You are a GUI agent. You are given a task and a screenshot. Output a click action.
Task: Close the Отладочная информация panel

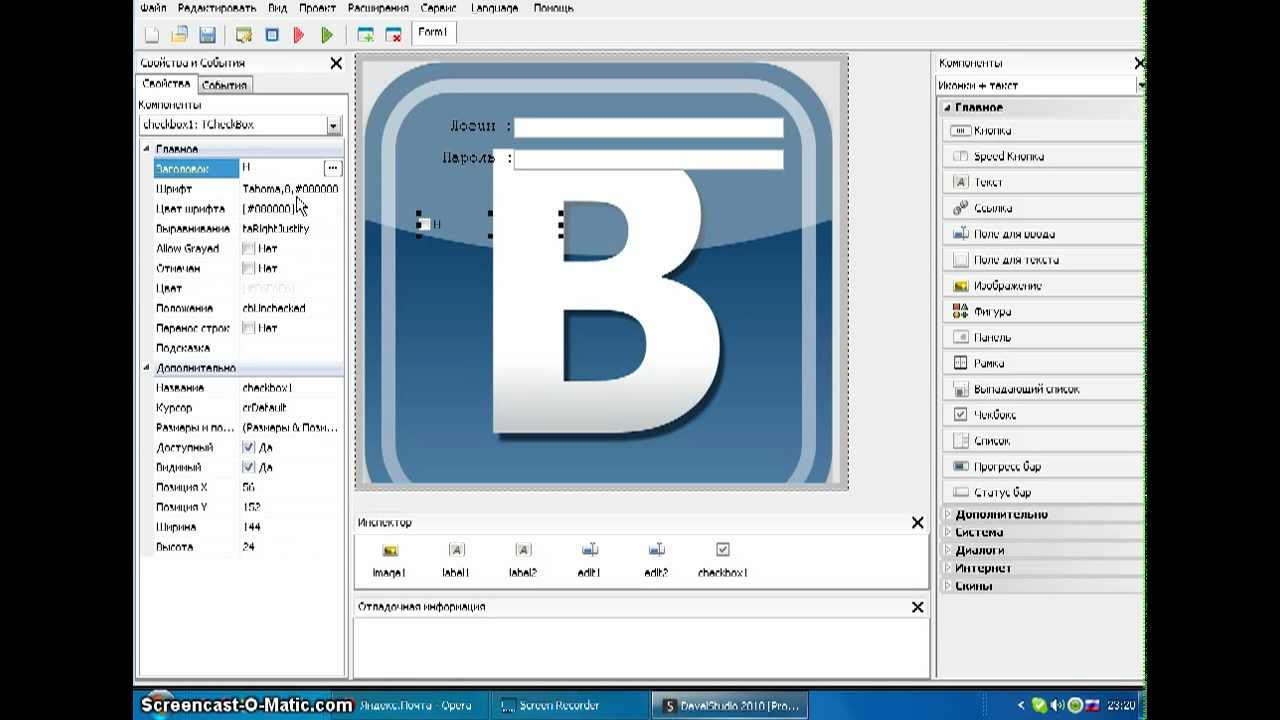(x=917, y=606)
